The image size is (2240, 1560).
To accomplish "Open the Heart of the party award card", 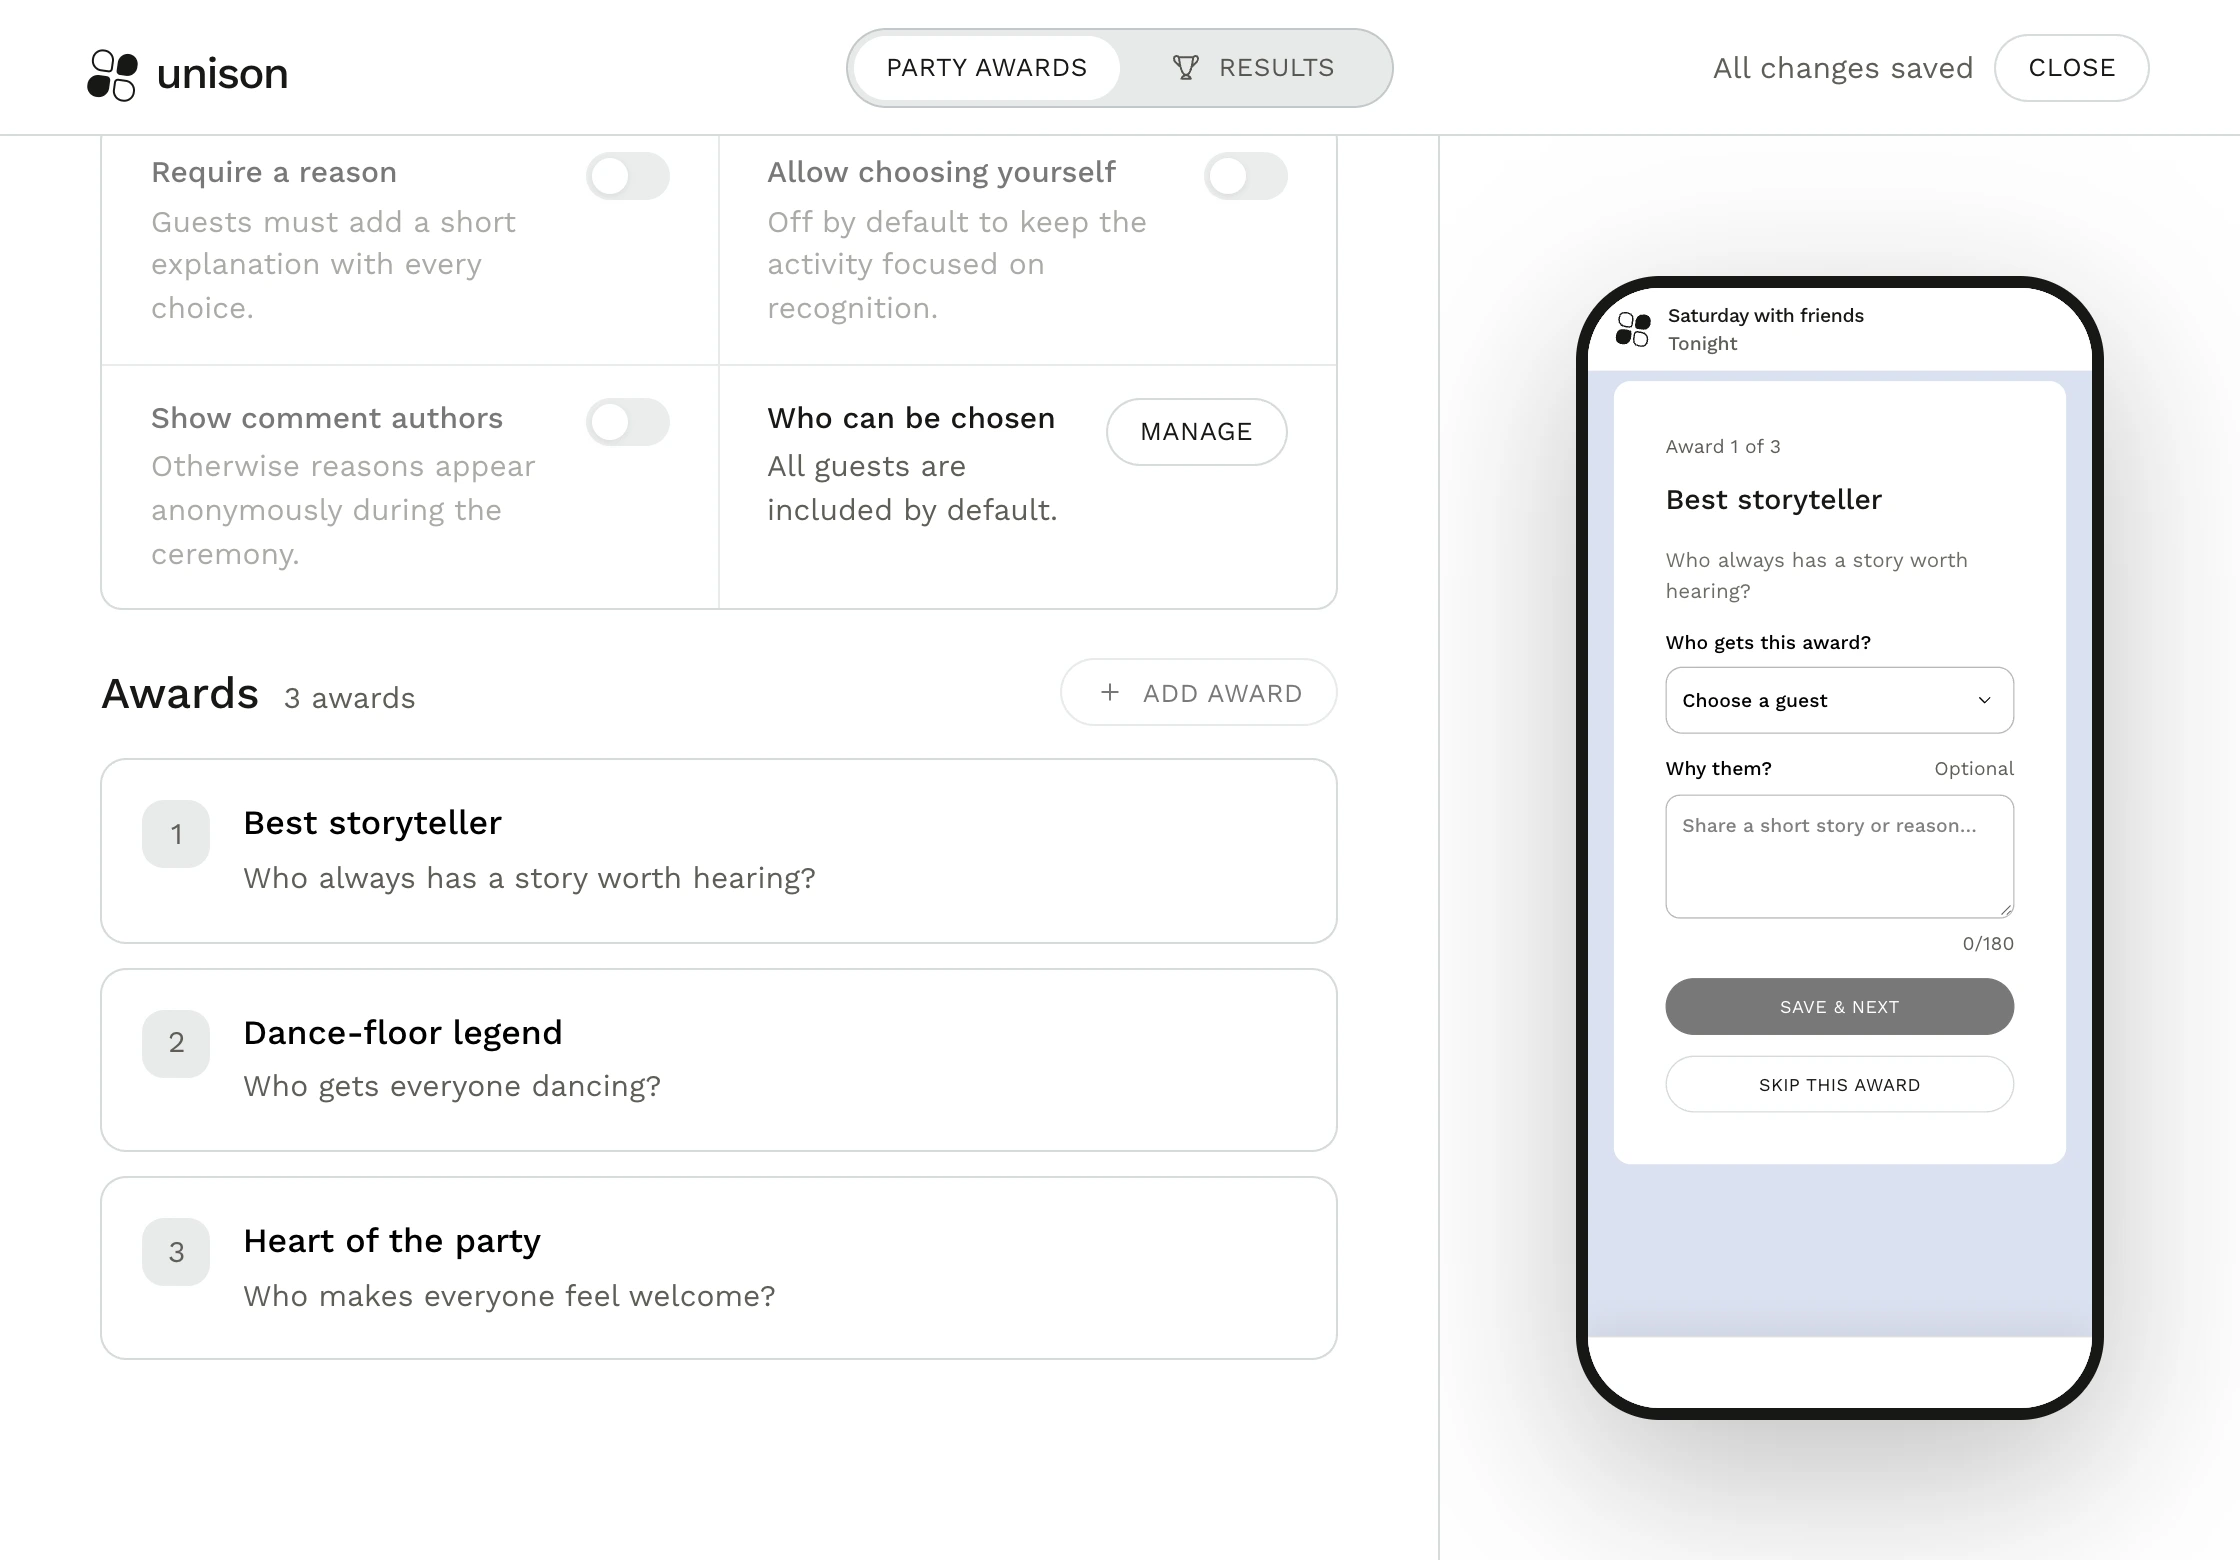I will [719, 1268].
